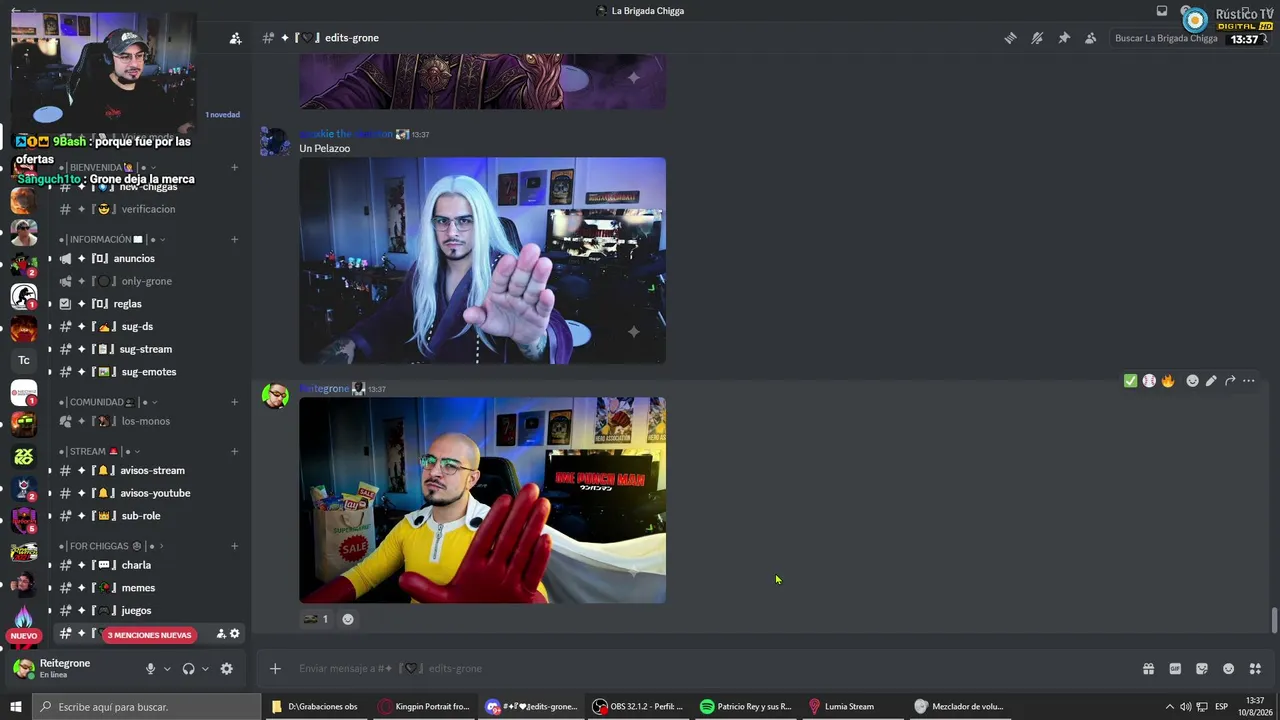
Task: Forward the hovered message
Action: click(1230, 381)
